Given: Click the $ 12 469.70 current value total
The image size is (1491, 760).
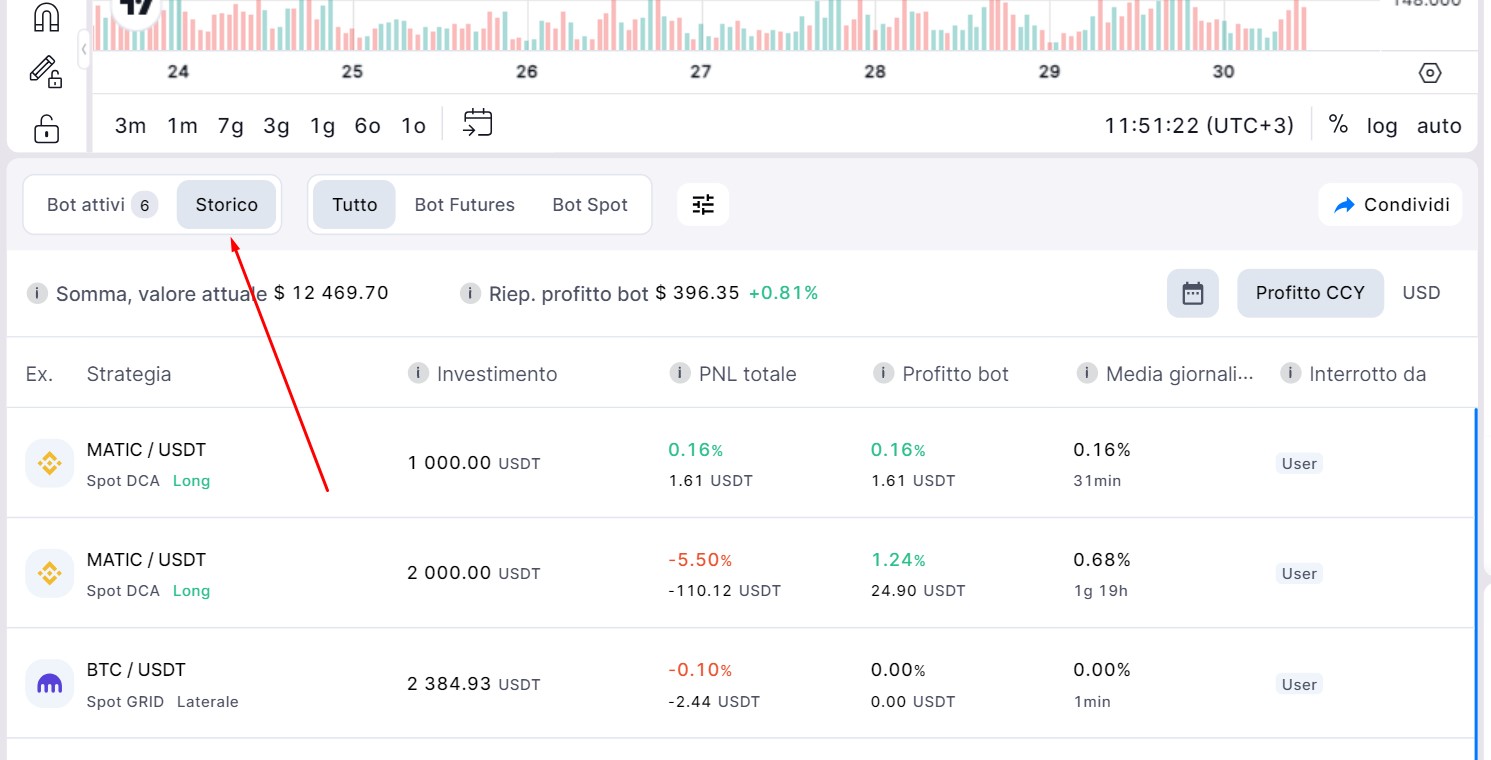Looking at the screenshot, I should (x=331, y=293).
